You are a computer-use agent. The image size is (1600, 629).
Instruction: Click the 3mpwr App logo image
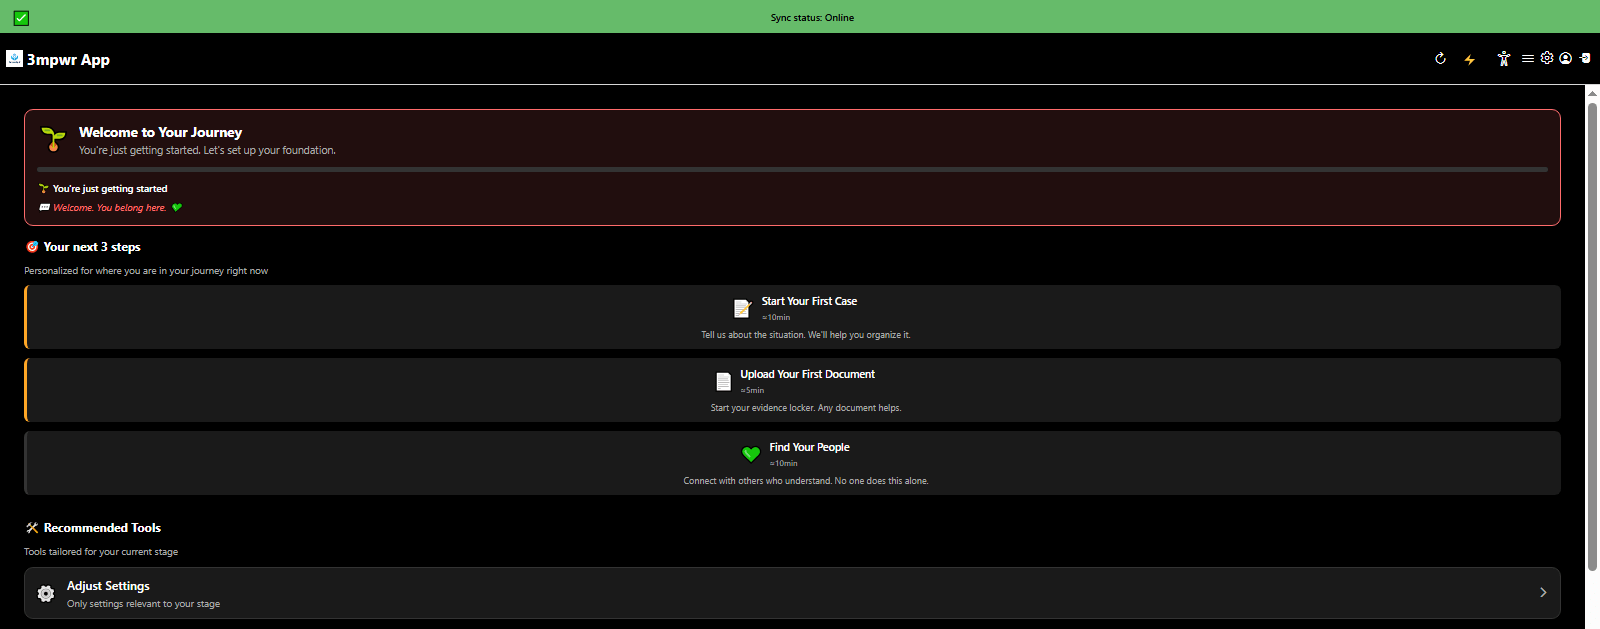click(x=14, y=59)
